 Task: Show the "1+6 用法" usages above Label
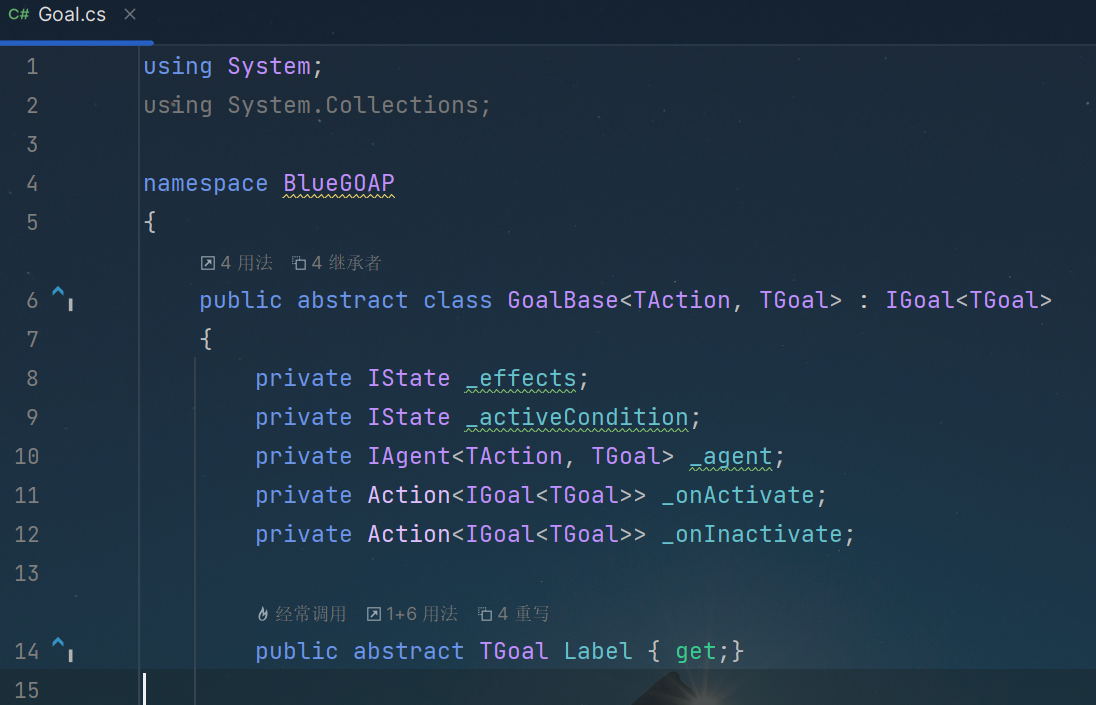pyautogui.click(x=412, y=614)
